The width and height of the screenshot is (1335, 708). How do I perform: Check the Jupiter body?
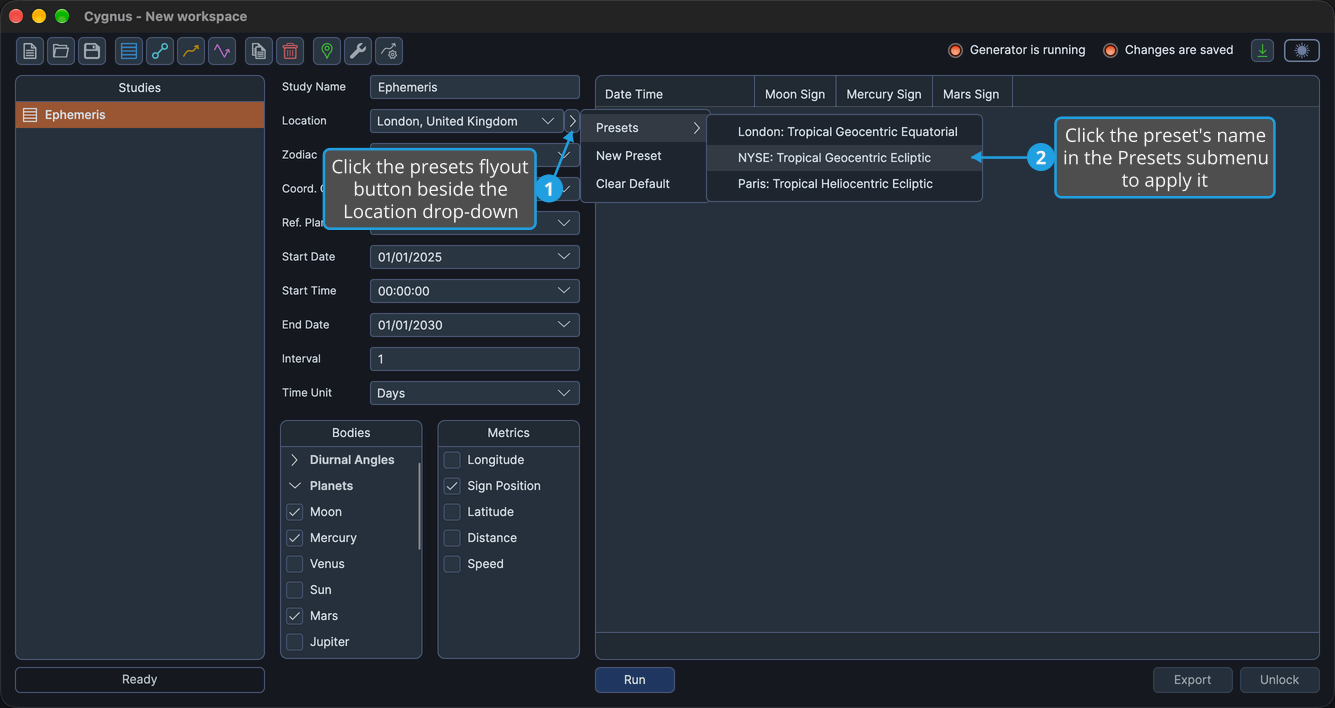coord(295,642)
